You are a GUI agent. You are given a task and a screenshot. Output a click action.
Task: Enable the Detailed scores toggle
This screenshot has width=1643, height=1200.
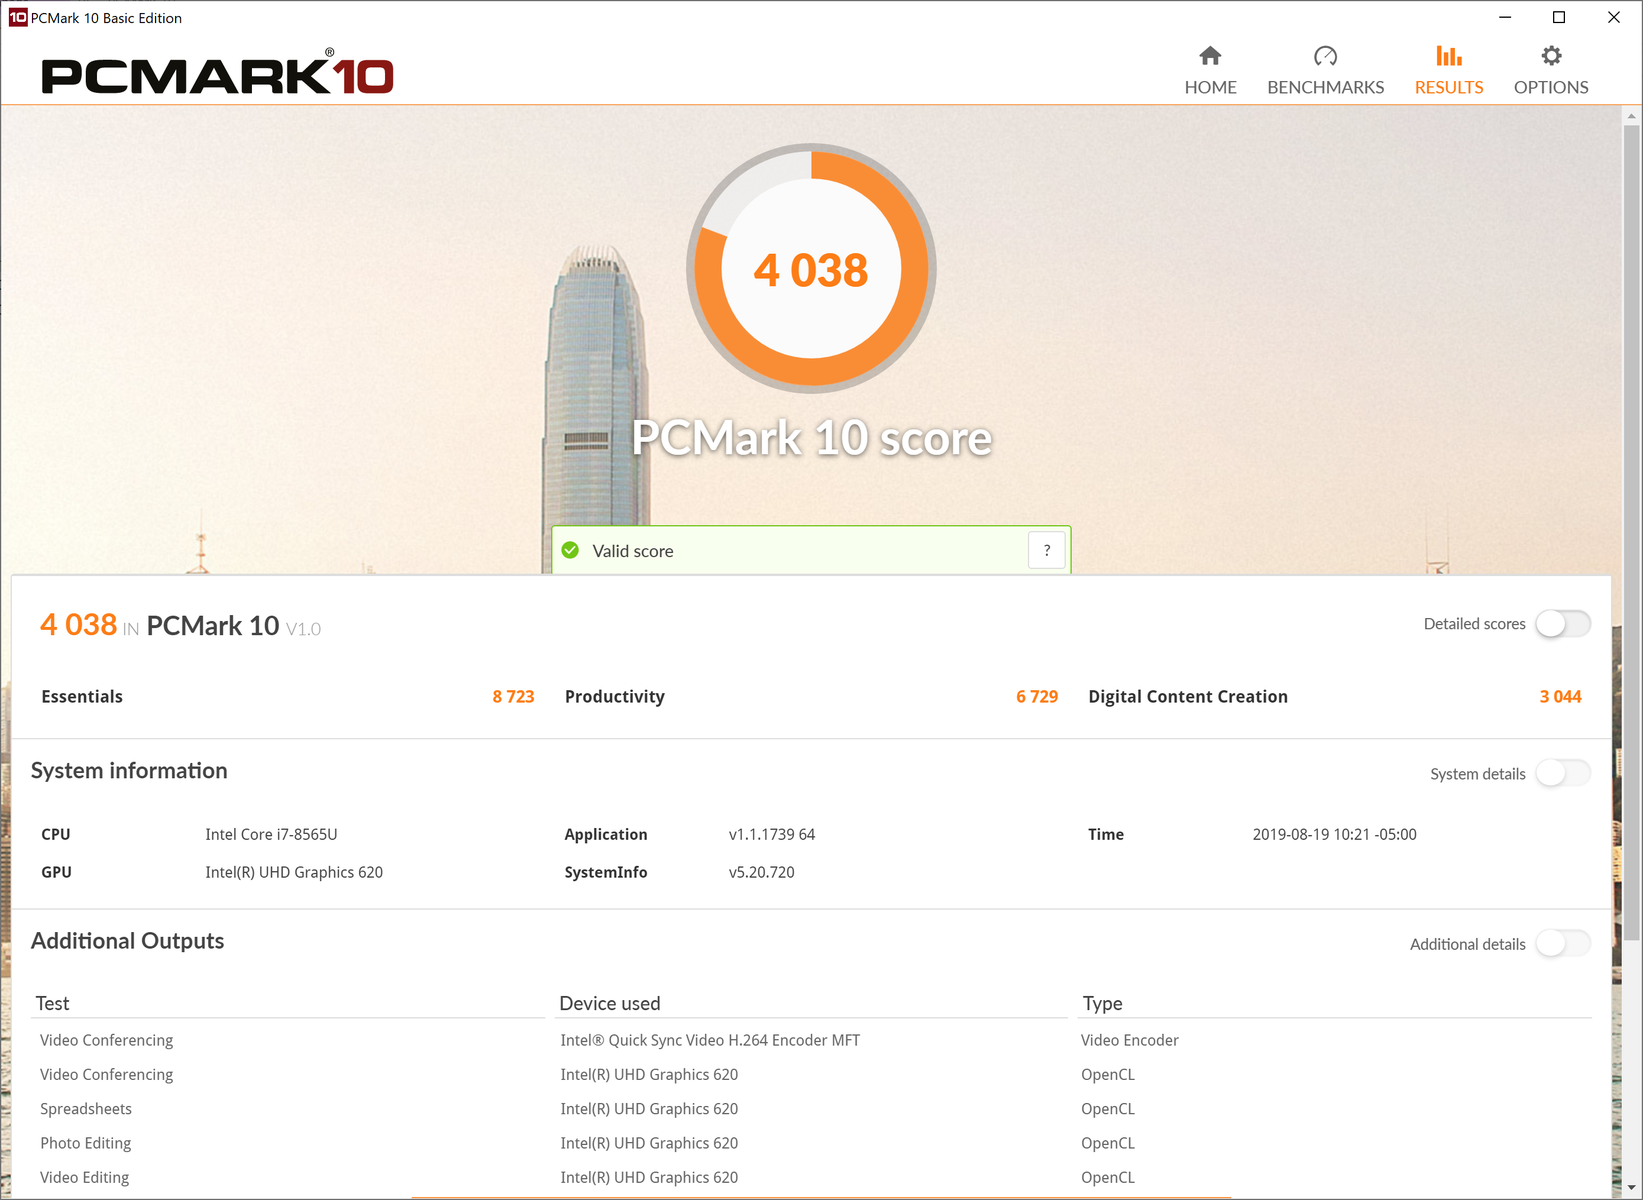[x=1563, y=624]
